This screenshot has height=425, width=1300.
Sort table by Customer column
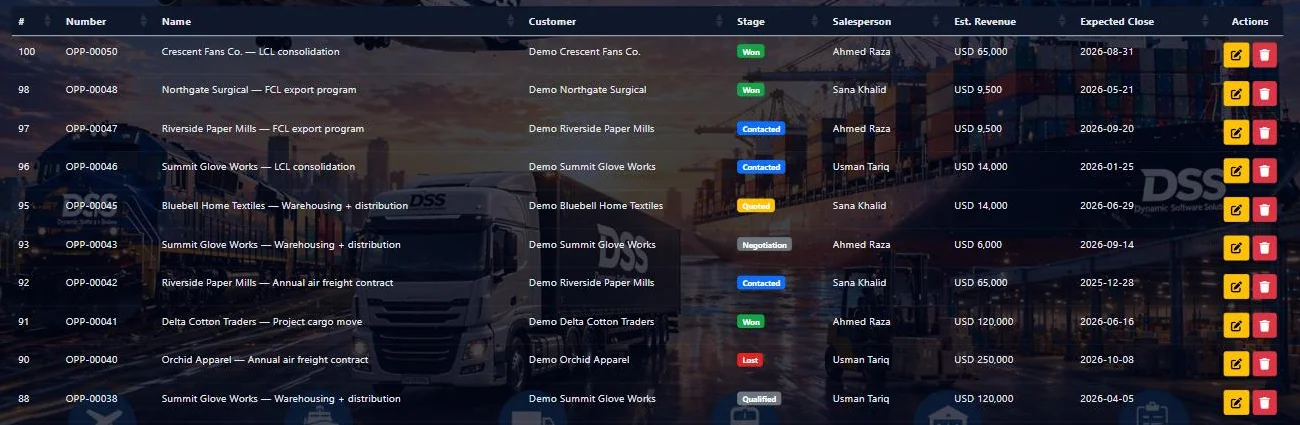click(627, 21)
